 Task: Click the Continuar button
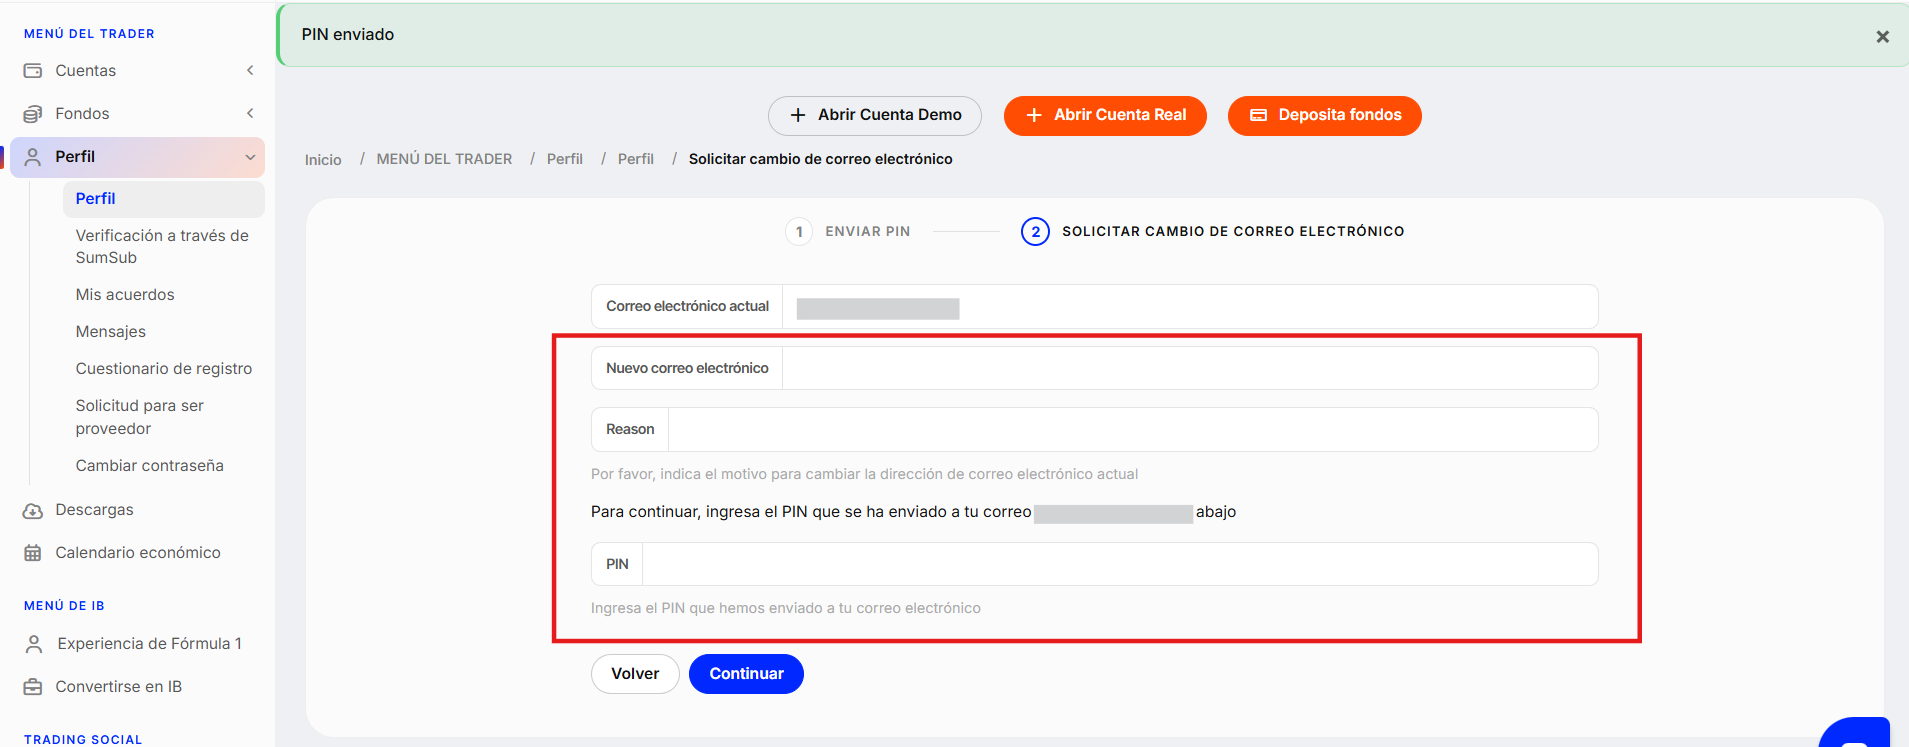coord(746,674)
